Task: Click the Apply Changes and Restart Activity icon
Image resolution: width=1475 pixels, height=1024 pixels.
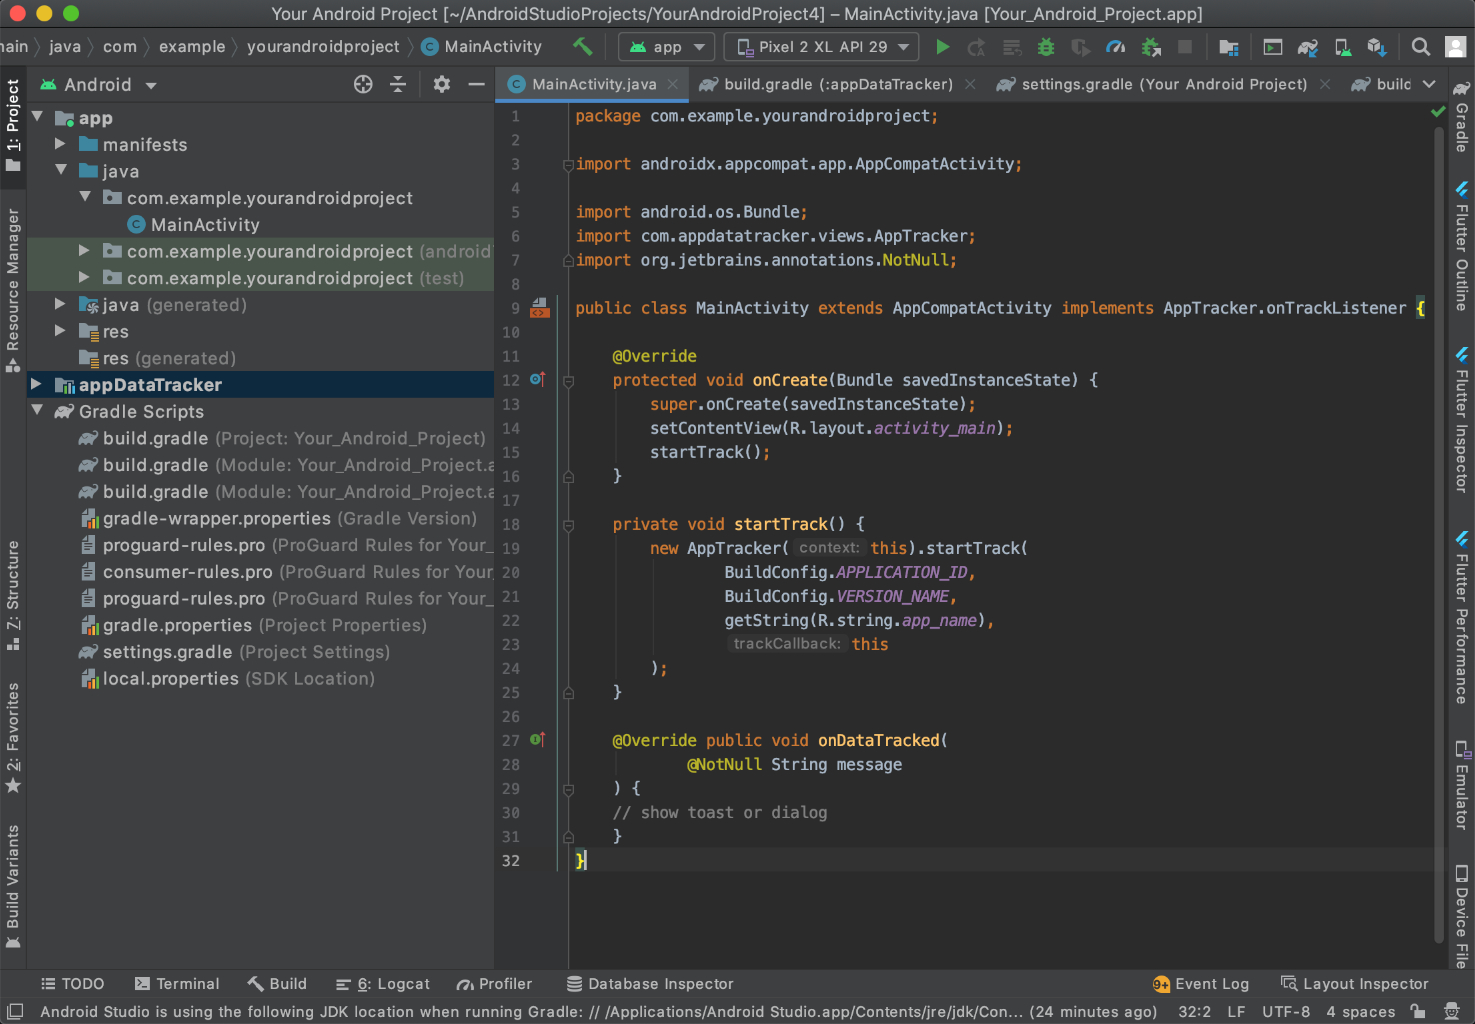Action: 977,47
